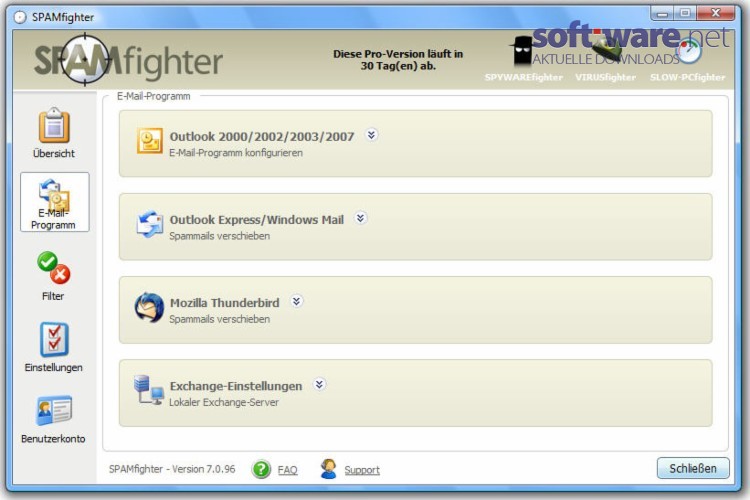750x500 pixels.
Task: Open the Filter check/cross icon
Action: pos(54,267)
